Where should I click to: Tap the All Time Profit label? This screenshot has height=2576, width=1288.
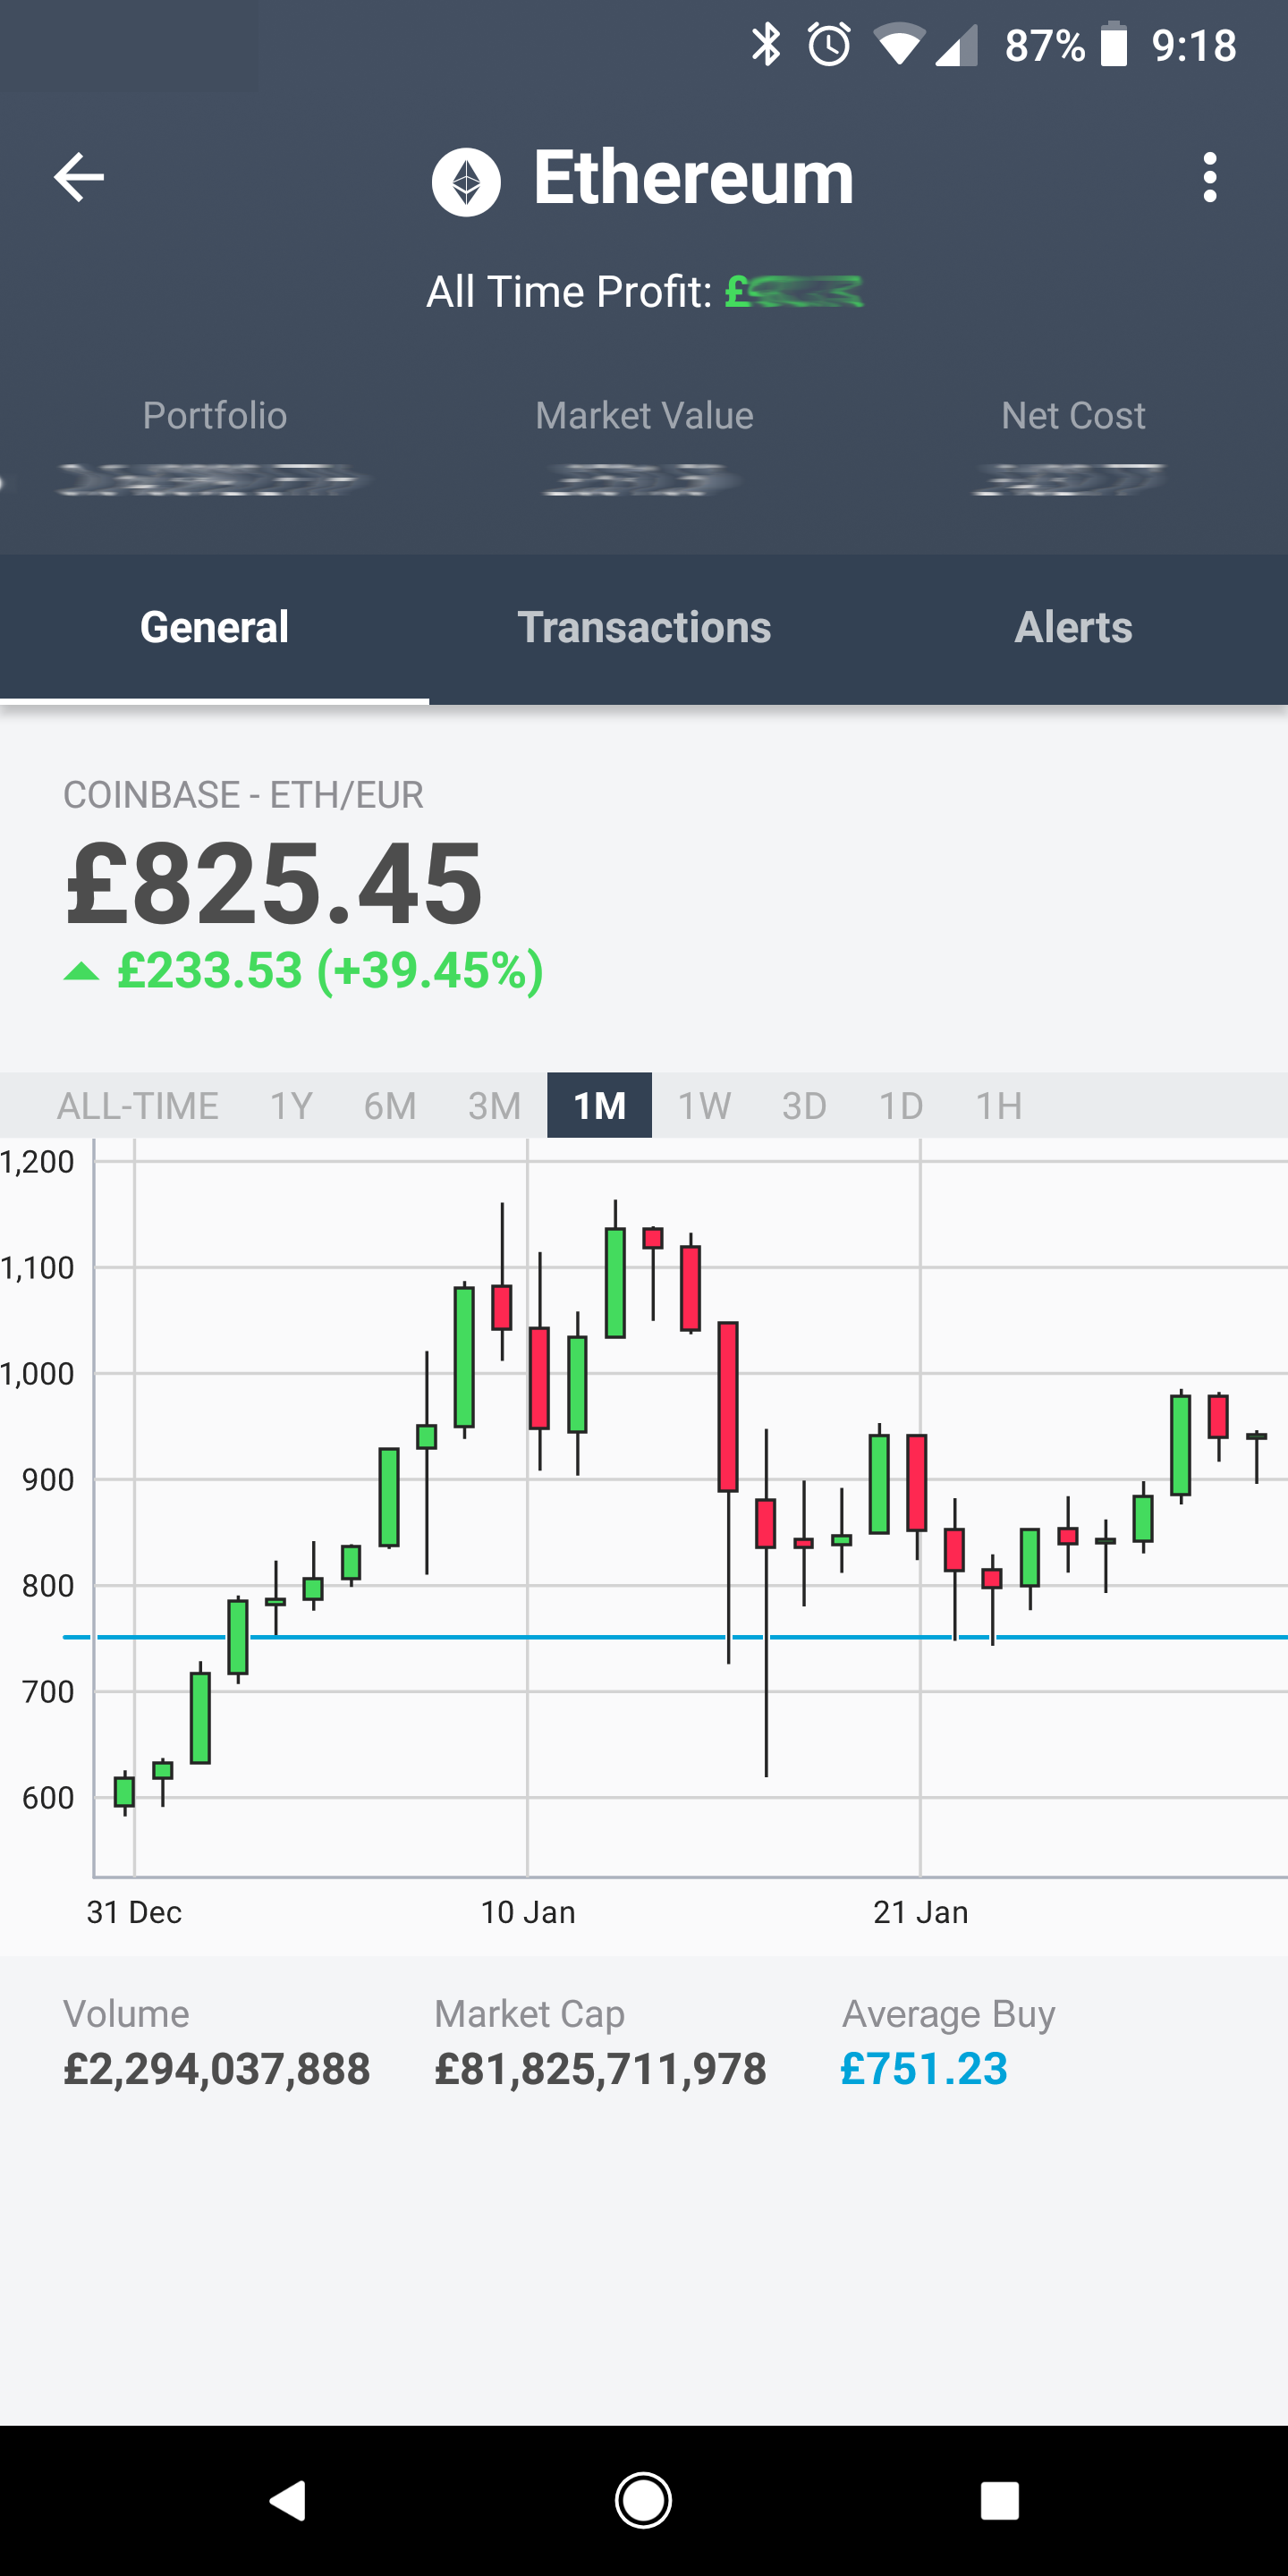coord(569,292)
